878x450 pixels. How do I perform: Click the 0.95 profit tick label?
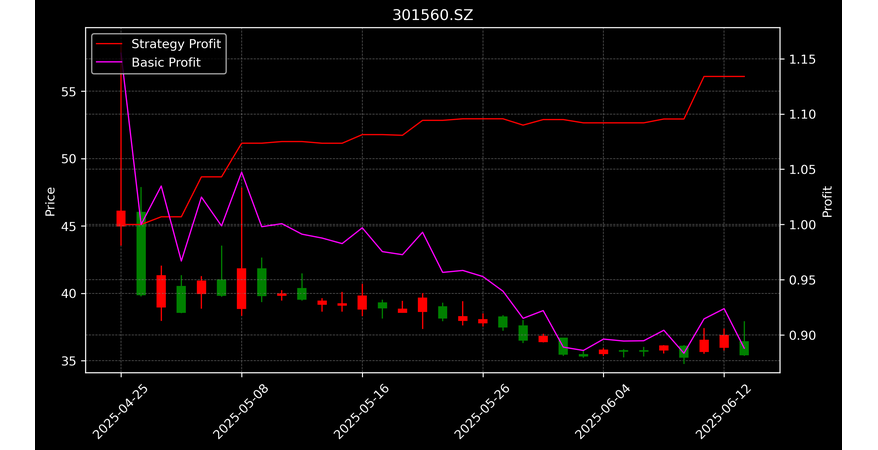point(802,280)
